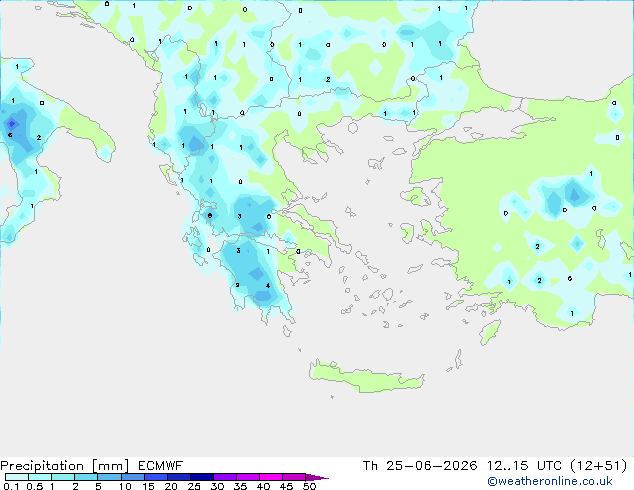Click the '4' precipitation value on the Peloponnese

click(x=268, y=285)
